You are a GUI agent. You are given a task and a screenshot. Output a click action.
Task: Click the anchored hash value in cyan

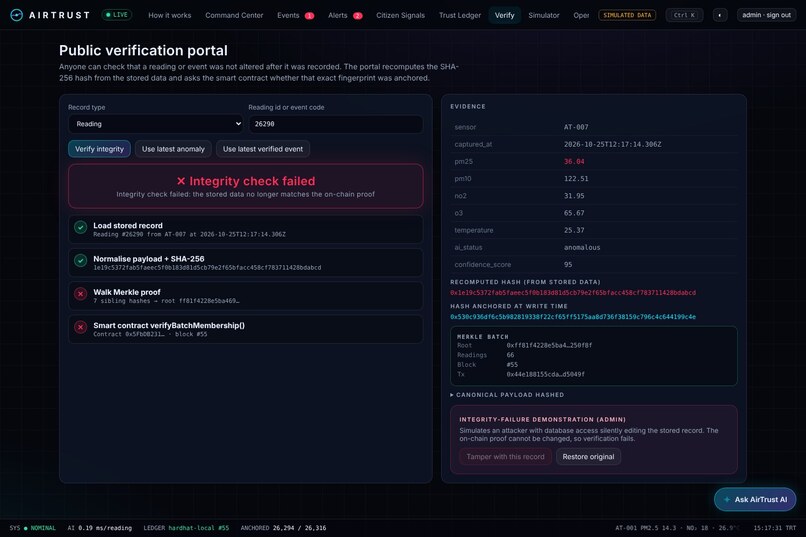click(573, 317)
